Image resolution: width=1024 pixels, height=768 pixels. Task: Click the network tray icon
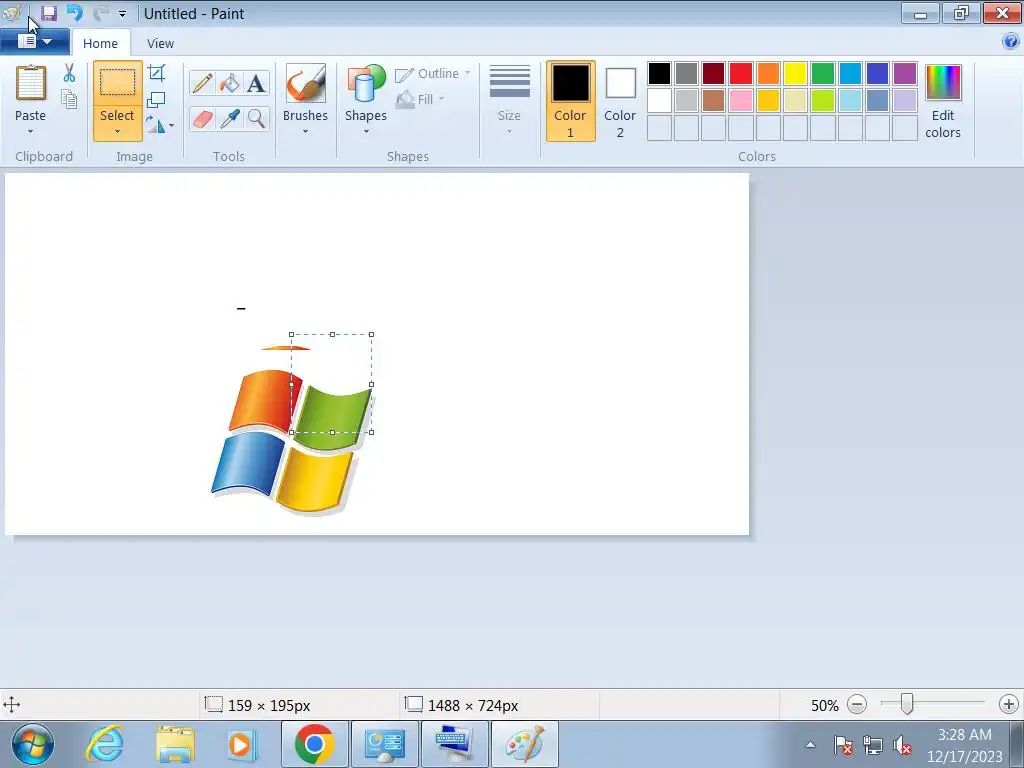872,744
